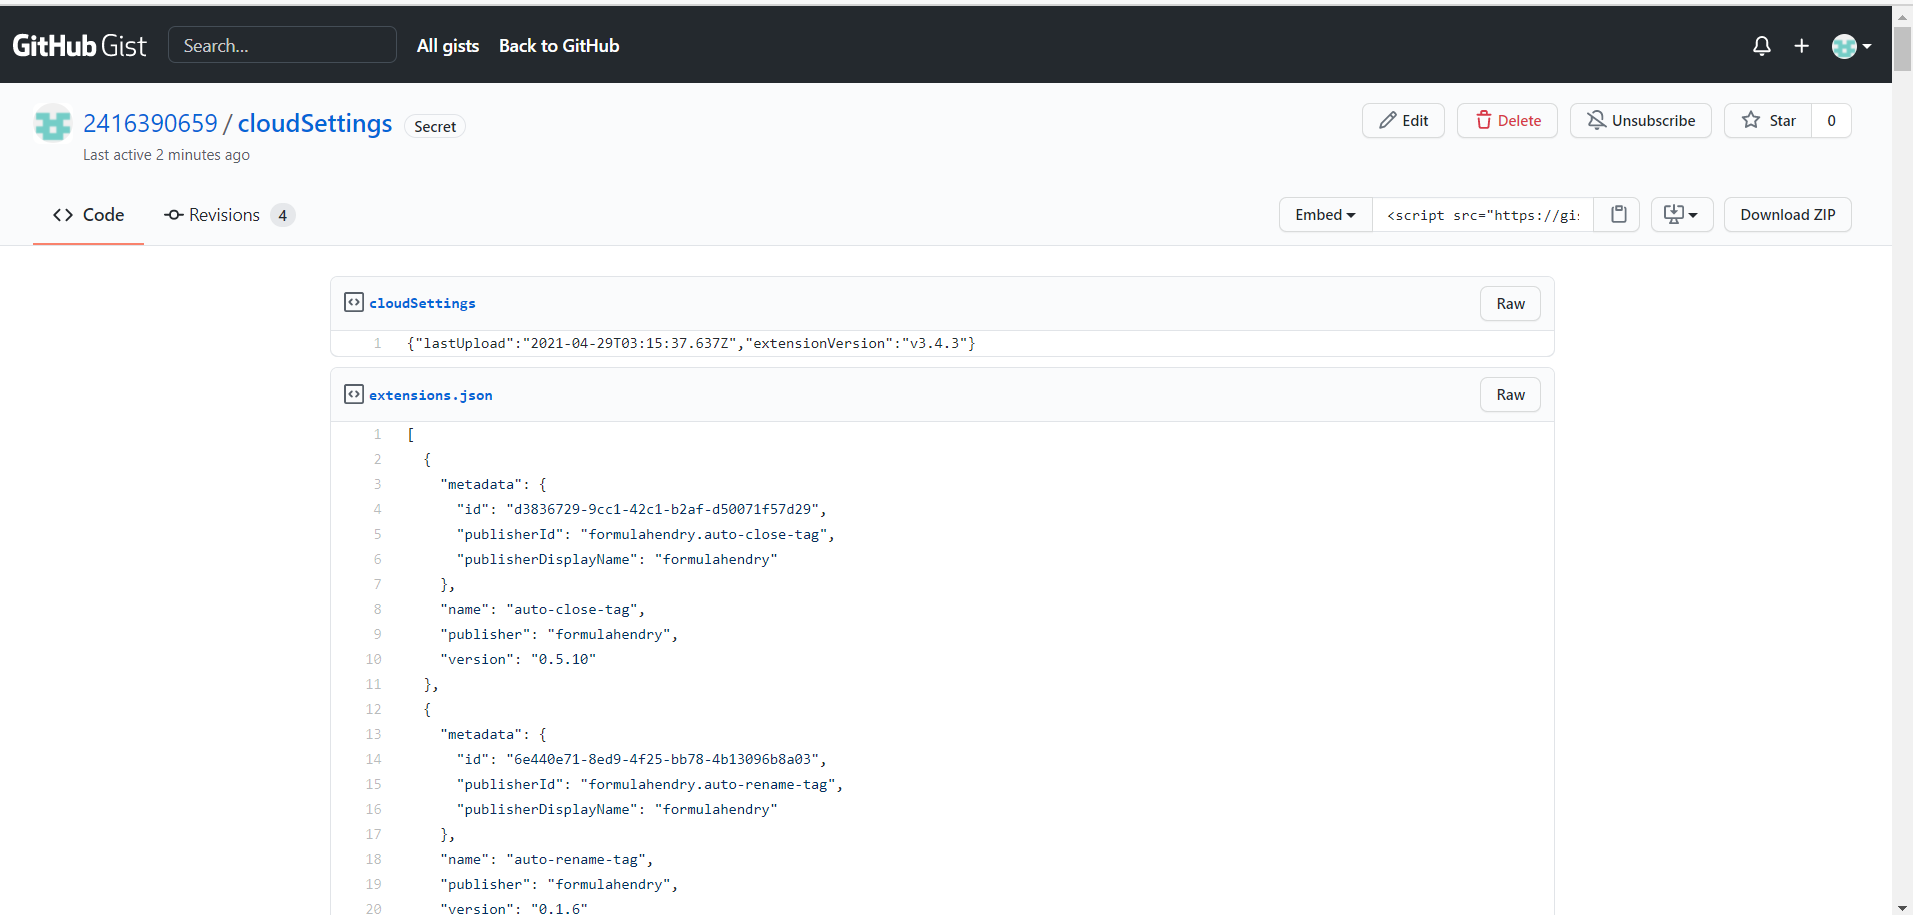Image resolution: width=1913 pixels, height=915 pixels.
Task: Click the "publisherId": "formulahendry.auto-close-tag" line
Action: (x=646, y=534)
